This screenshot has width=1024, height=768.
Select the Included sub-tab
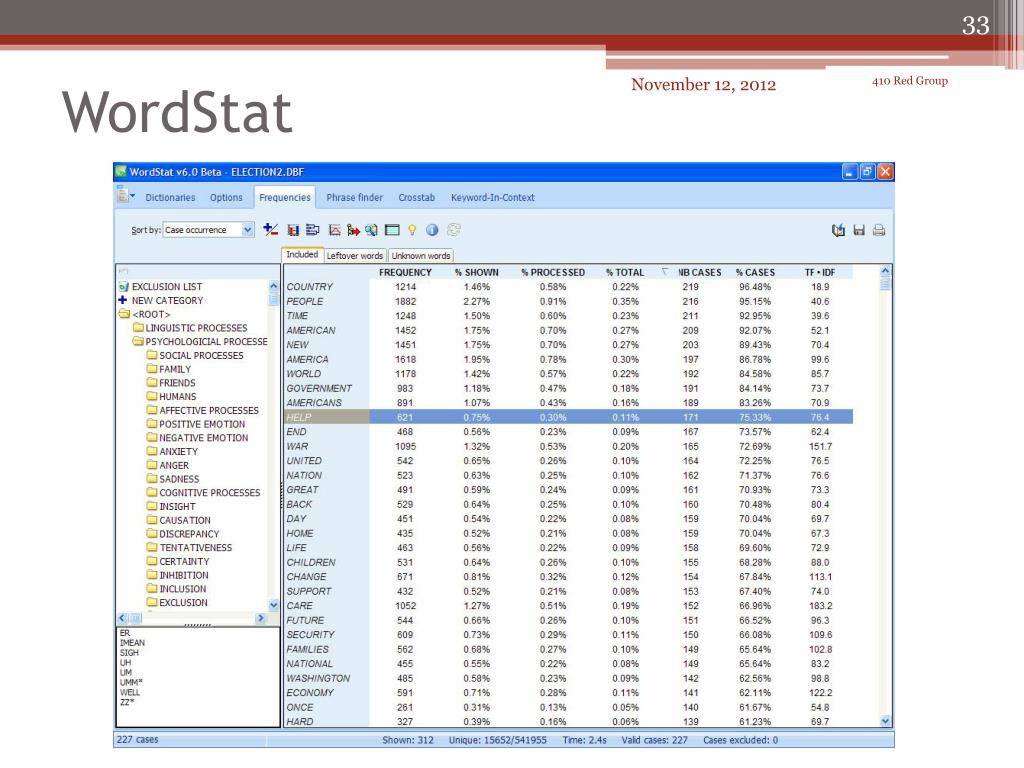302,255
